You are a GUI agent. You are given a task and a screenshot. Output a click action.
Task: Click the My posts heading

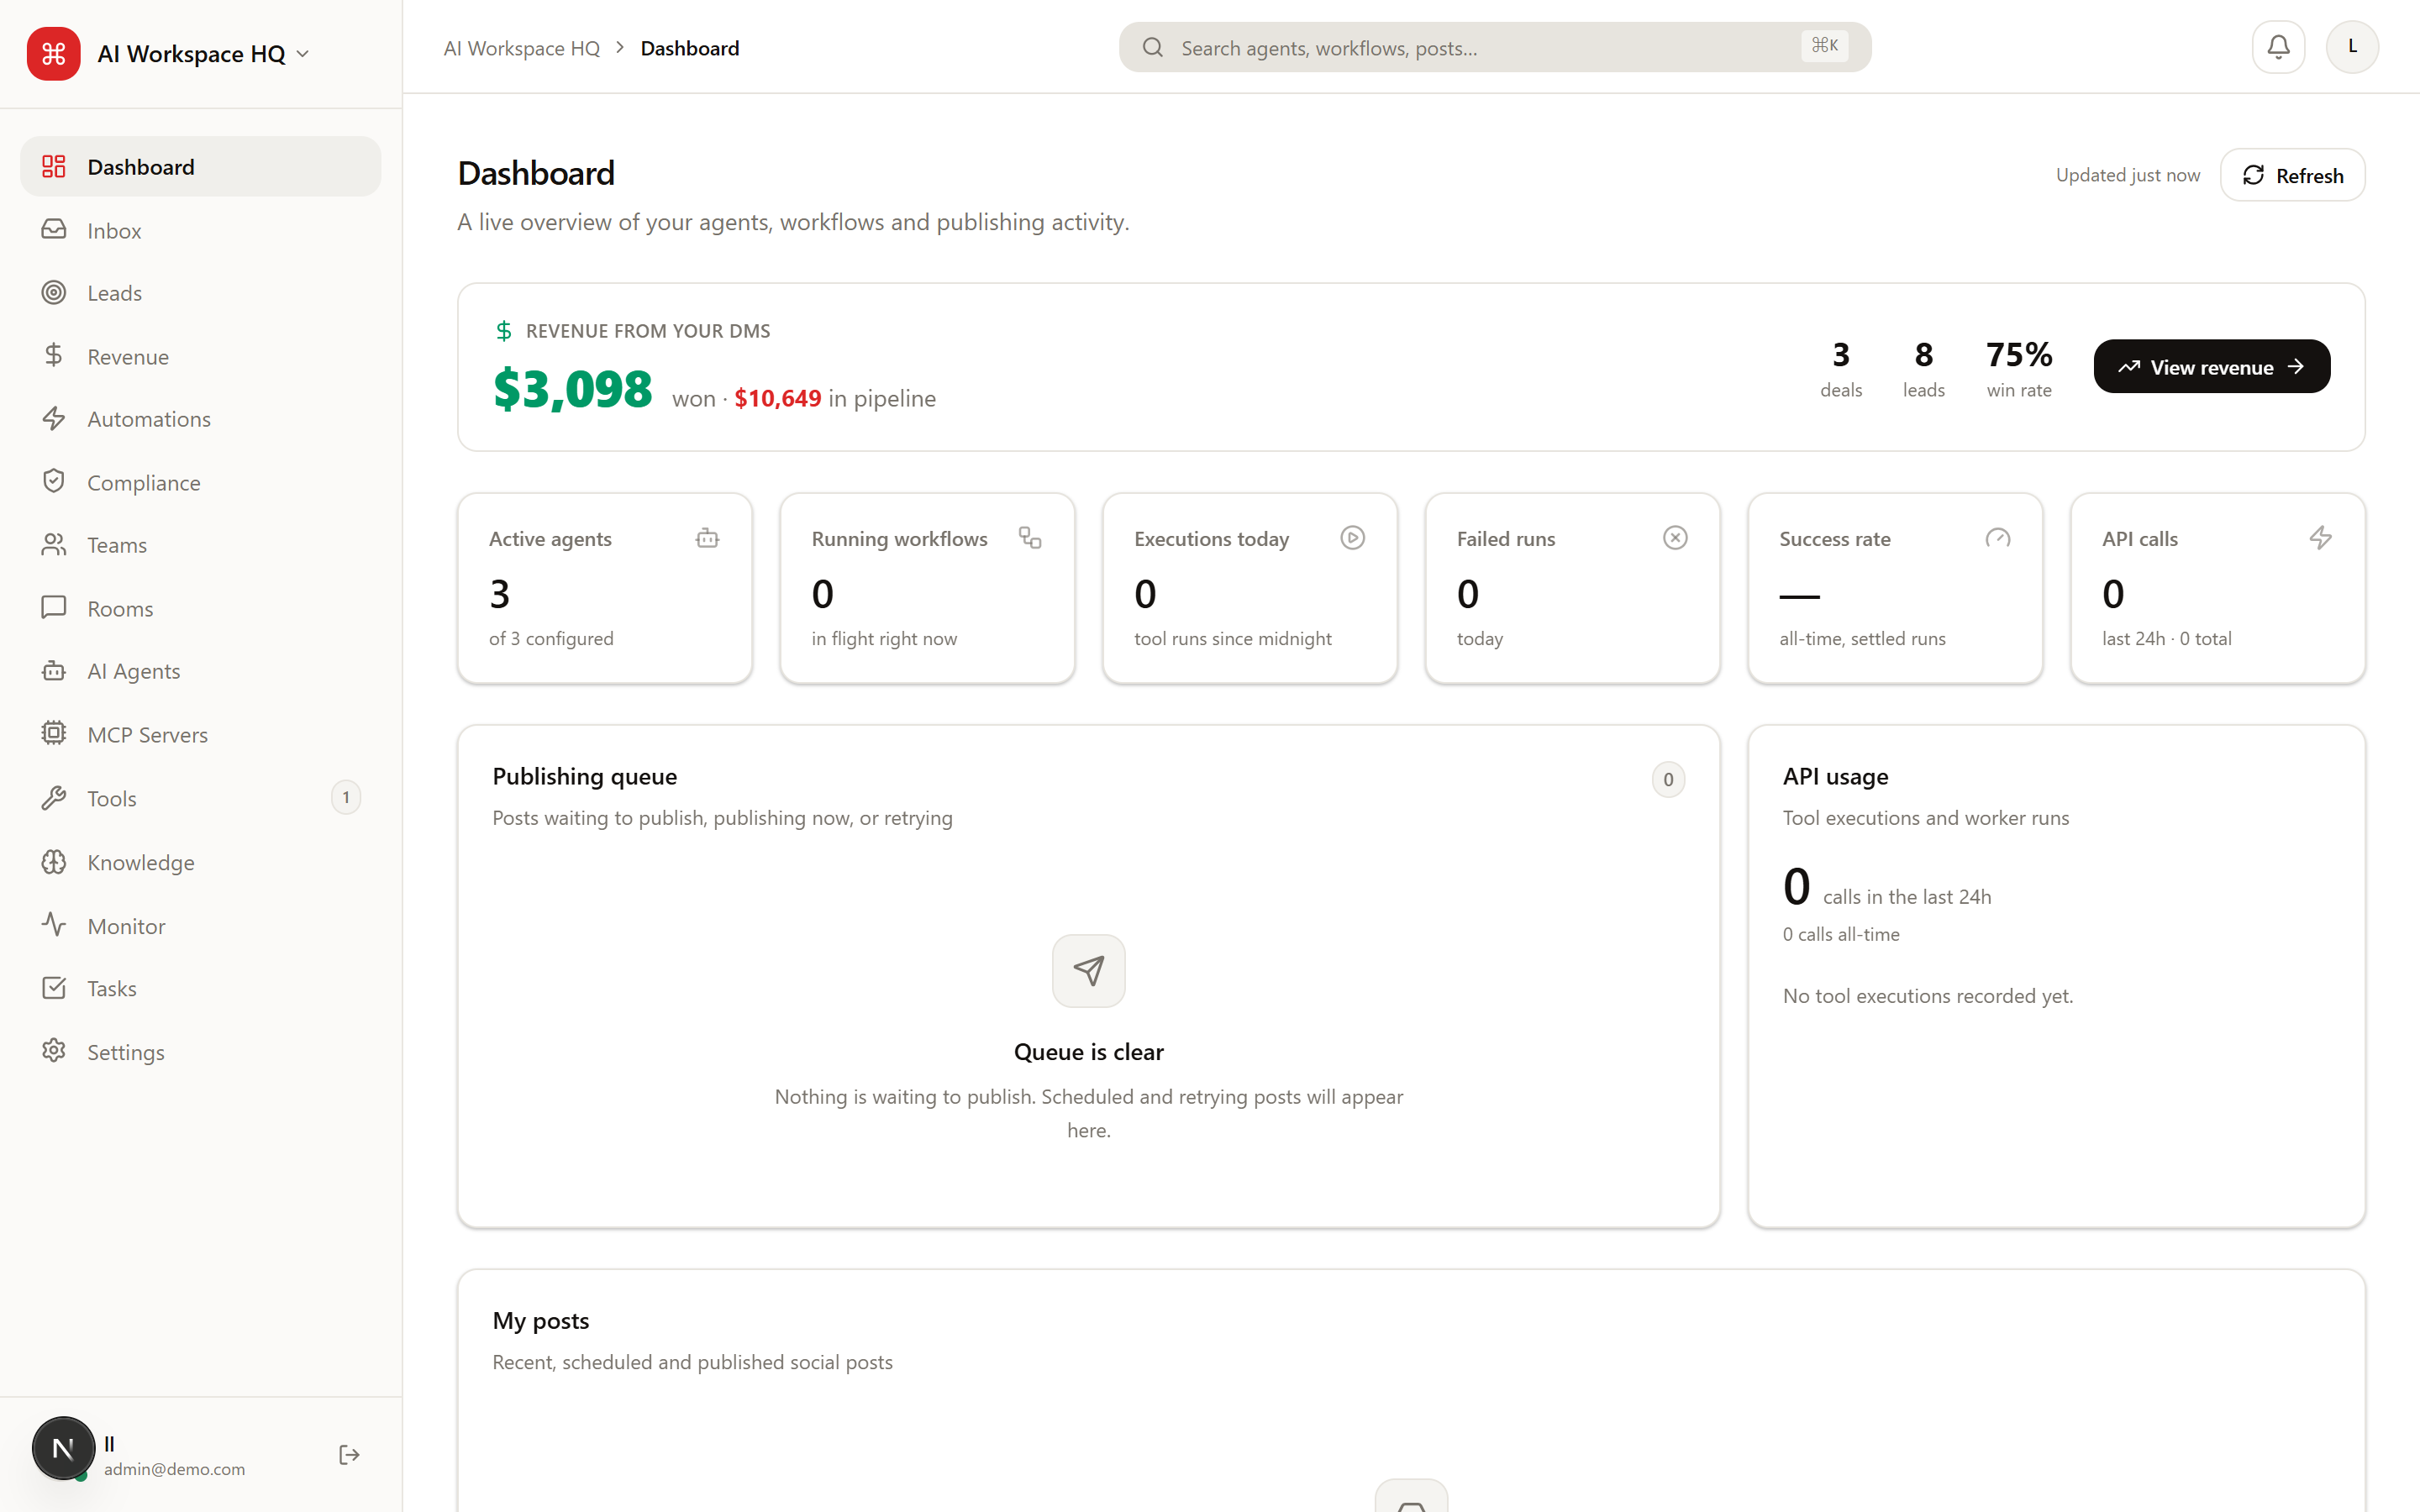(x=541, y=1321)
